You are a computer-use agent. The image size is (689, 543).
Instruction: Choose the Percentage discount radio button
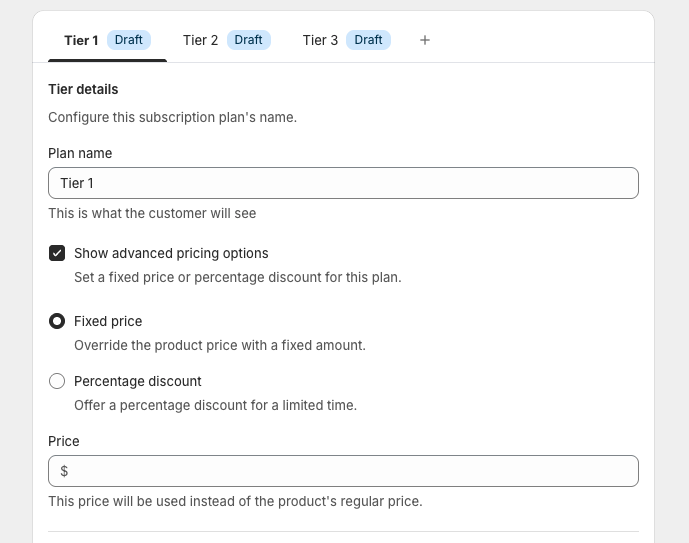[x=57, y=381]
